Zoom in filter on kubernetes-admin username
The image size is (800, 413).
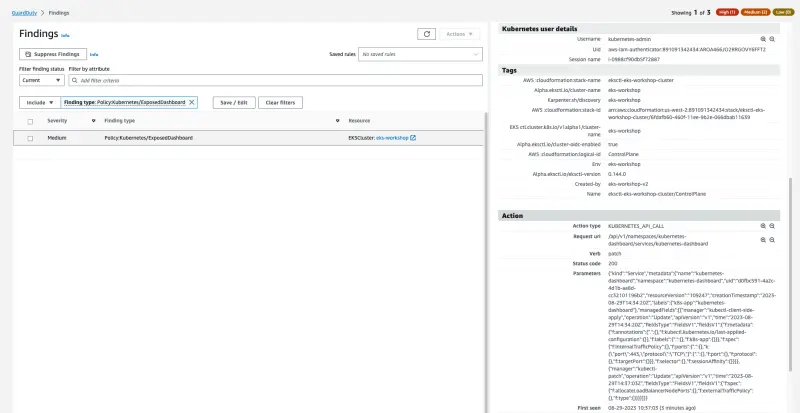point(762,39)
